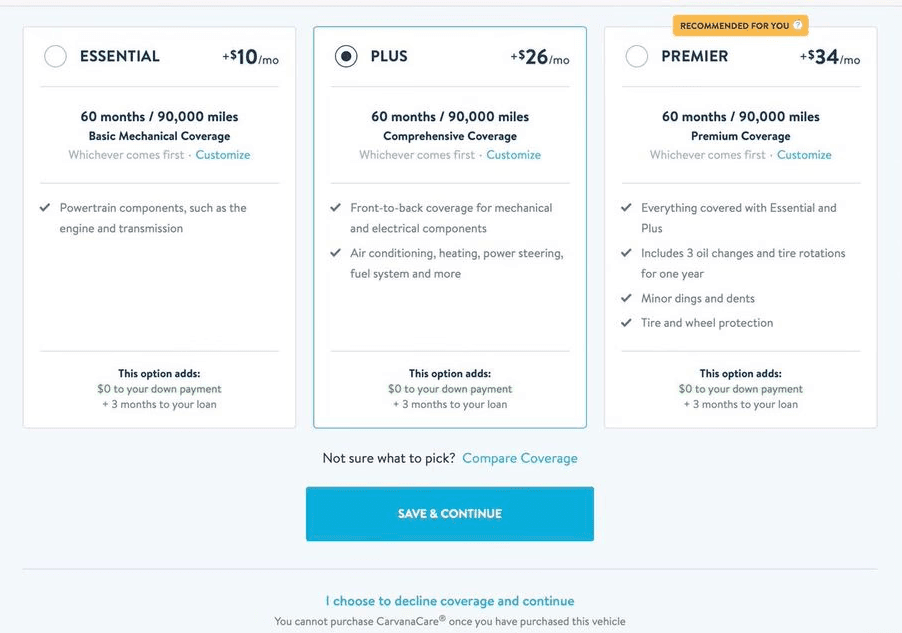This screenshot has width=902, height=633.
Task: Decline coverage and continue
Action: point(450,601)
